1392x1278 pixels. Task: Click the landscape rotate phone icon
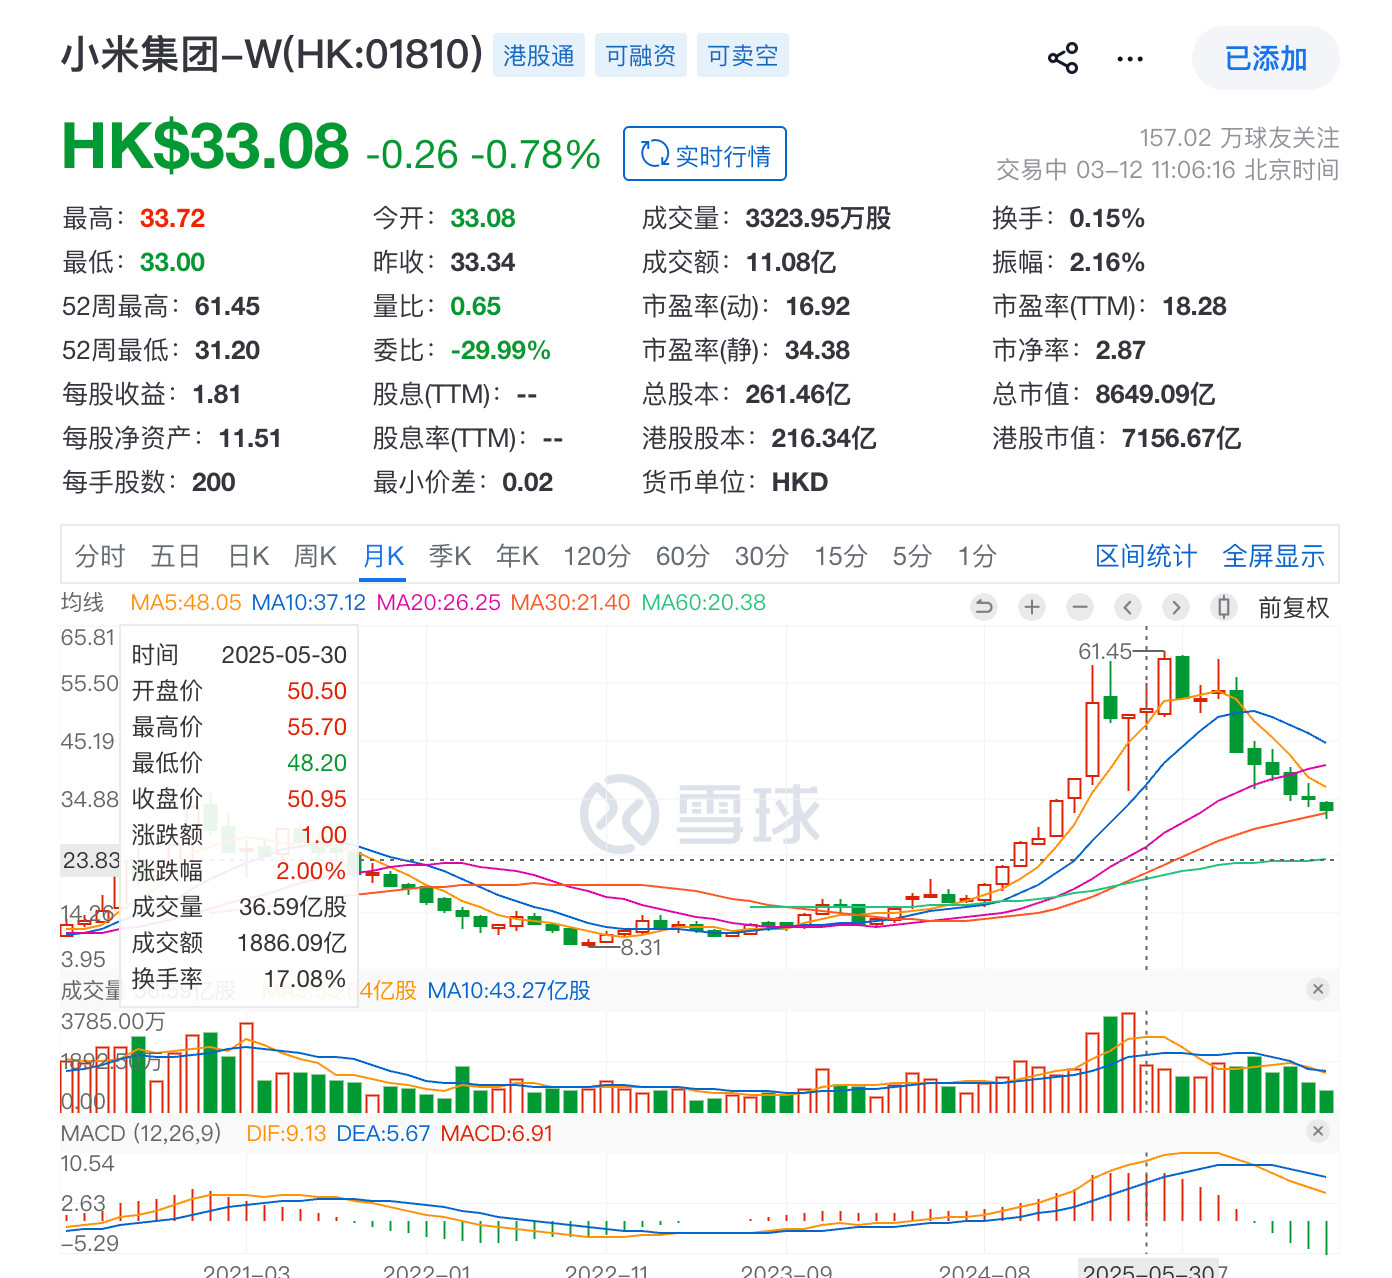point(1223,607)
